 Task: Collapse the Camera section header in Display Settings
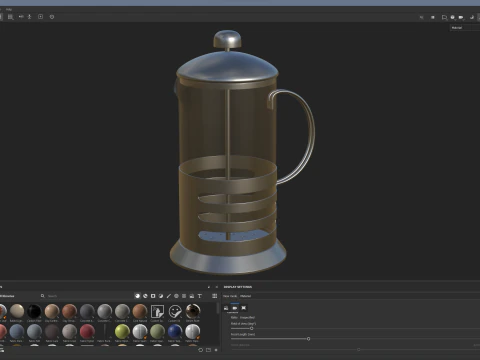pos(233,313)
